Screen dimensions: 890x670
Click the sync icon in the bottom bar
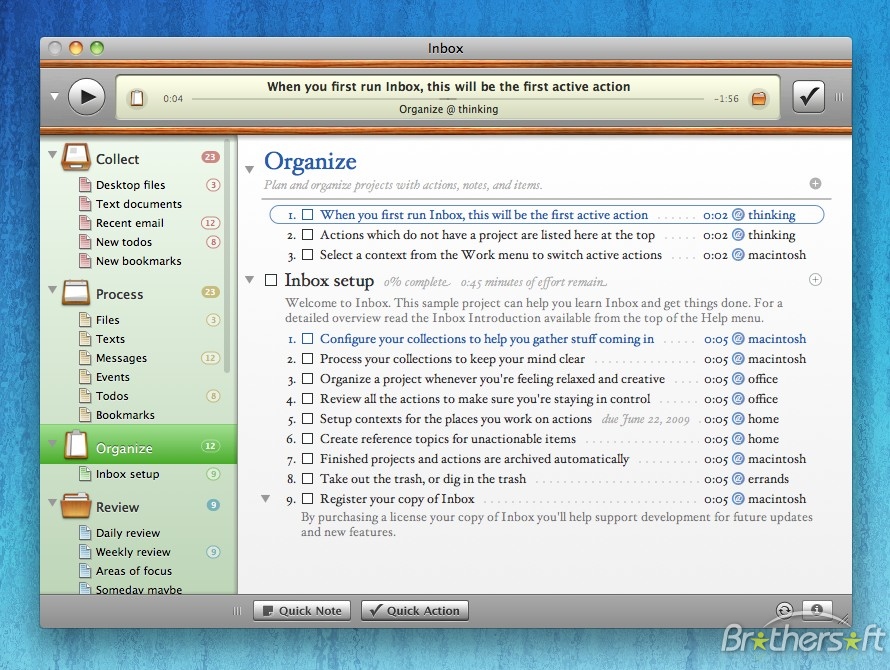pos(784,610)
